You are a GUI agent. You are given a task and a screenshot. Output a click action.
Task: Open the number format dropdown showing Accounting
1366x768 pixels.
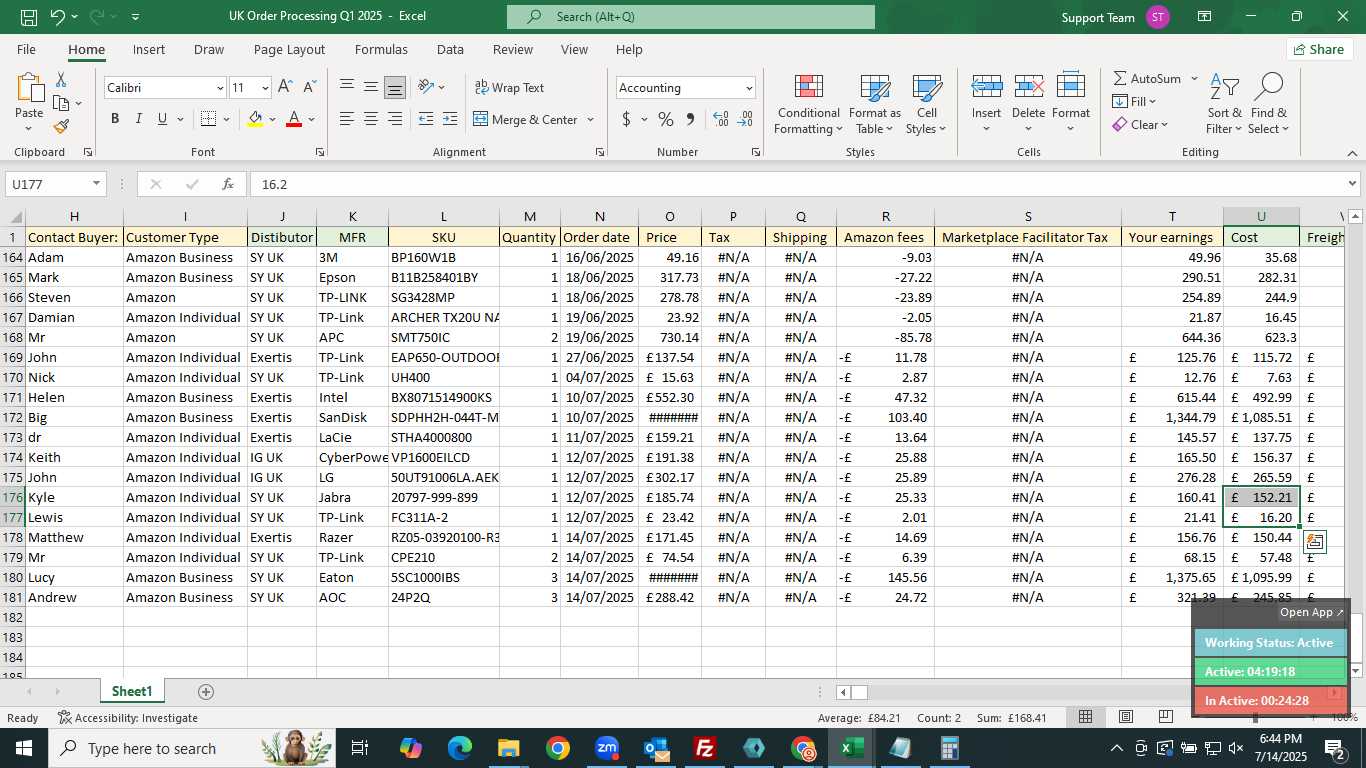pyautogui.click(x=749, y=88)
